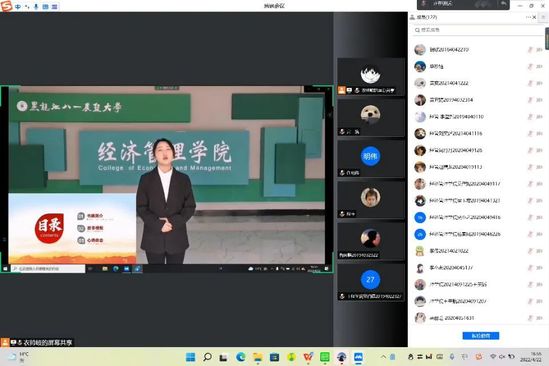
Task: Open File Explorer from the taskbar
Action: pos(258,357)
